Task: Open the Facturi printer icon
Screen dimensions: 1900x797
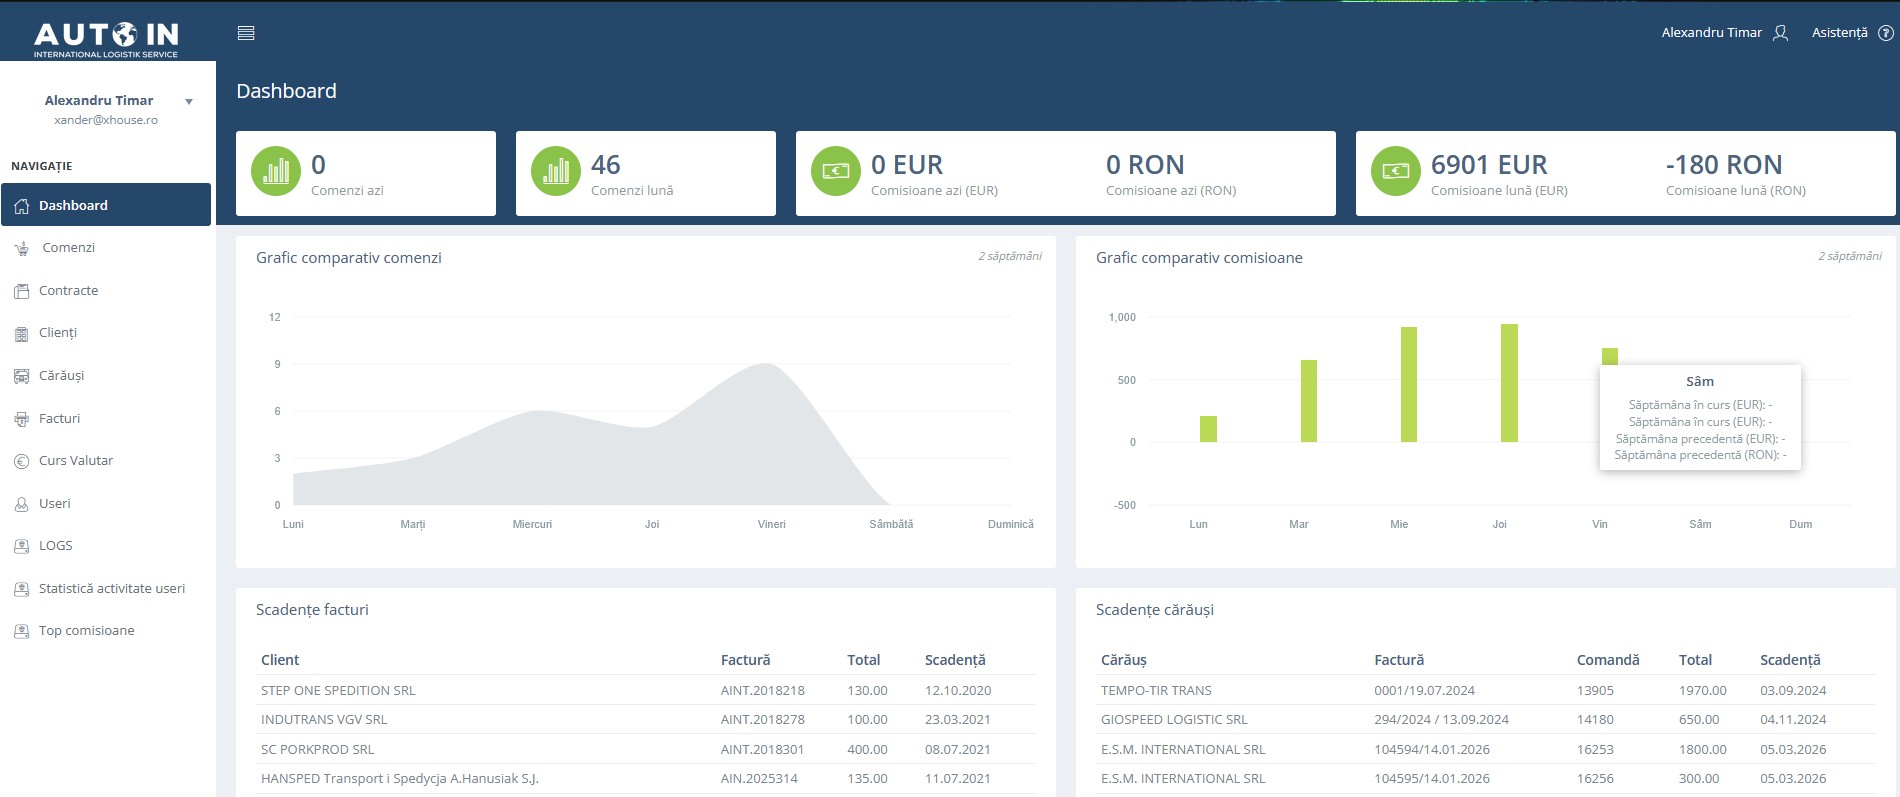Action: tap(22, 419)
